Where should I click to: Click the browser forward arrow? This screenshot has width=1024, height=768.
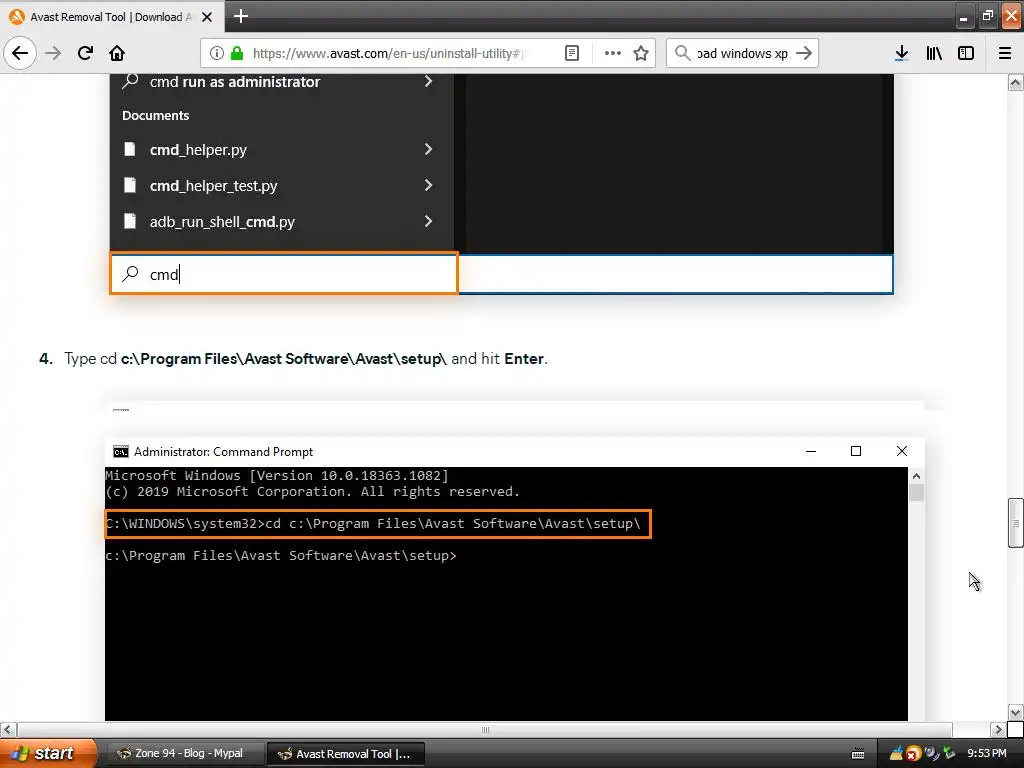pyautogui.click(x=54, y=53)
